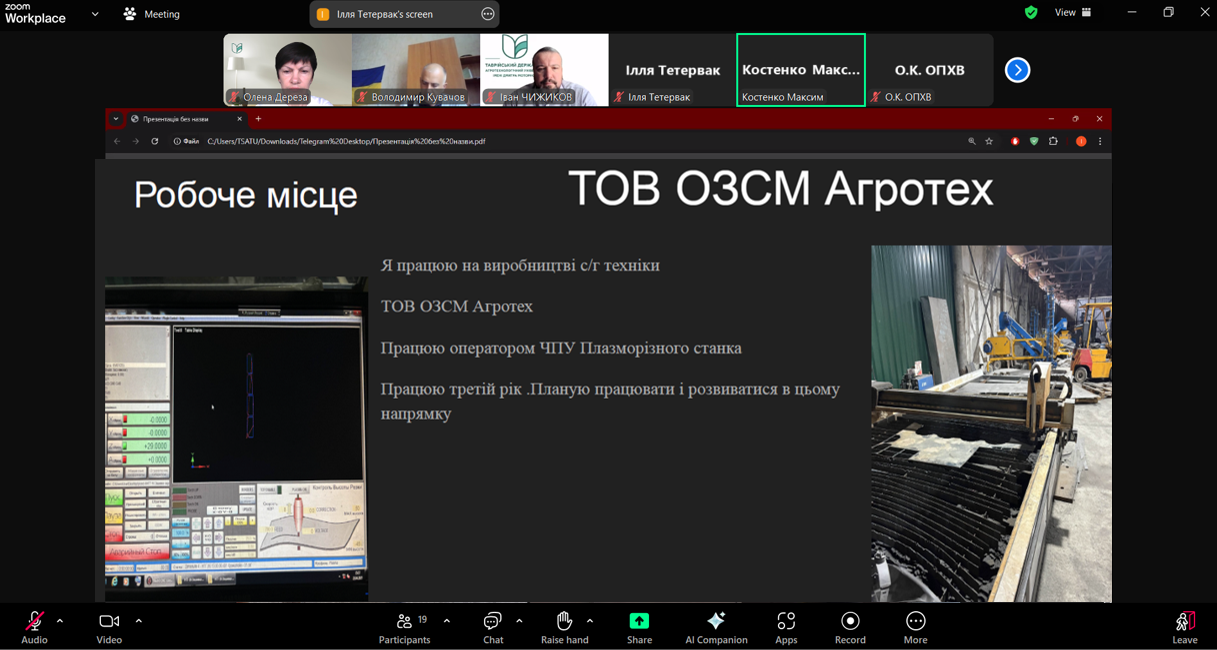Click the browser back arrow

(117, 141)
